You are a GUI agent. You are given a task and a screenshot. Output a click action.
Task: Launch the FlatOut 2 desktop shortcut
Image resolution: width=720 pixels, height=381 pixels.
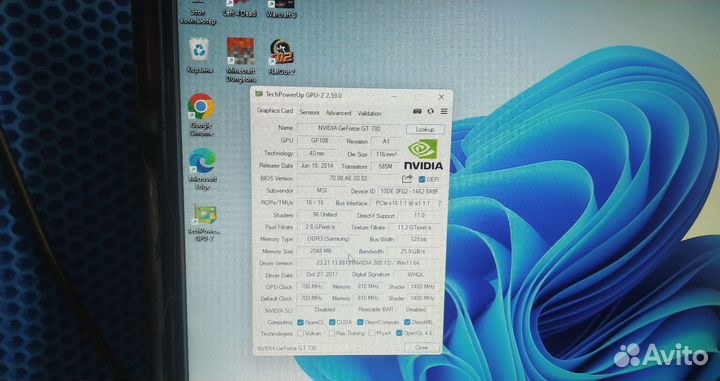tap(281, 57)
